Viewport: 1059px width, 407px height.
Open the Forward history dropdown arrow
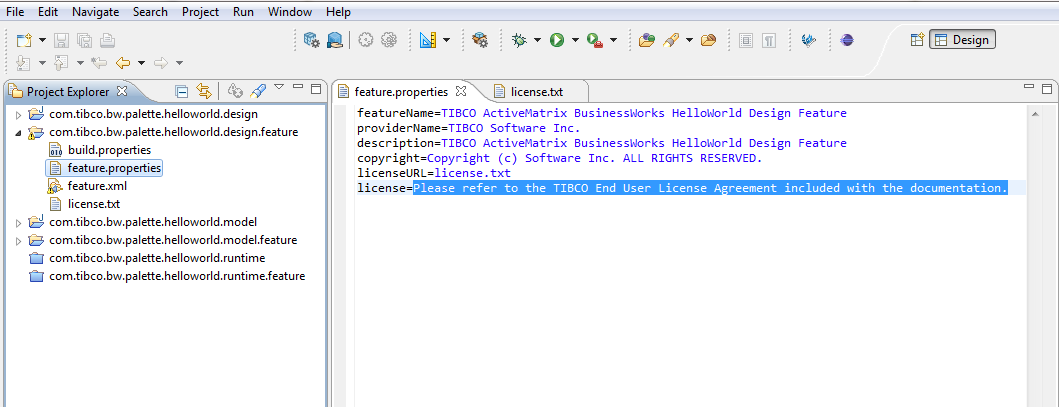[179, 63]
